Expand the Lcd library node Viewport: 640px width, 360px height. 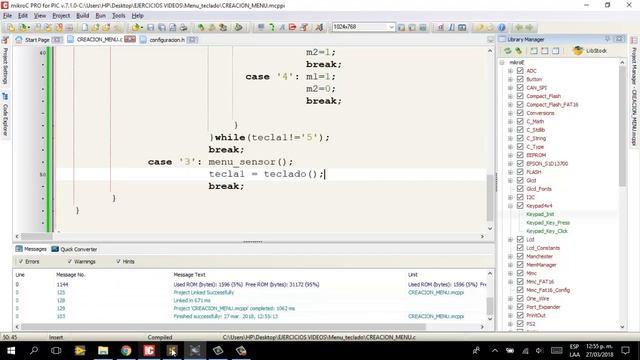(x=510, y=240)
